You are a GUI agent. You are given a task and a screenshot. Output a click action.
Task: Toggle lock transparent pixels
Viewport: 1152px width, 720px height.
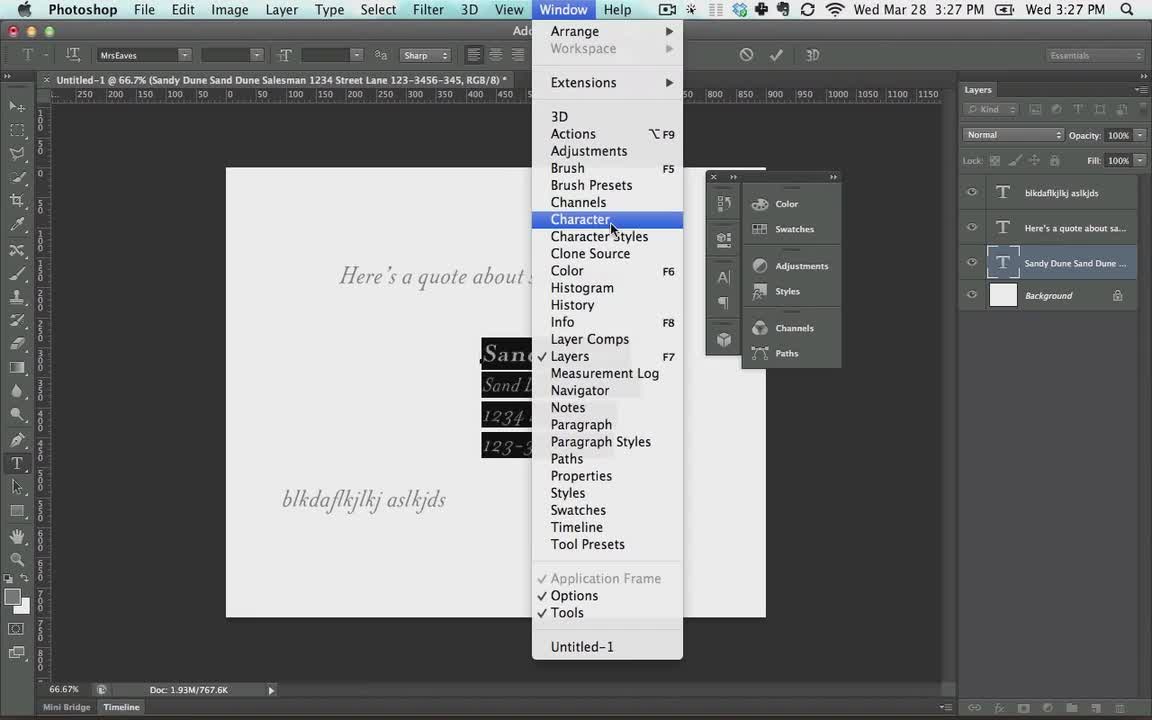click(x=995, y=160)
